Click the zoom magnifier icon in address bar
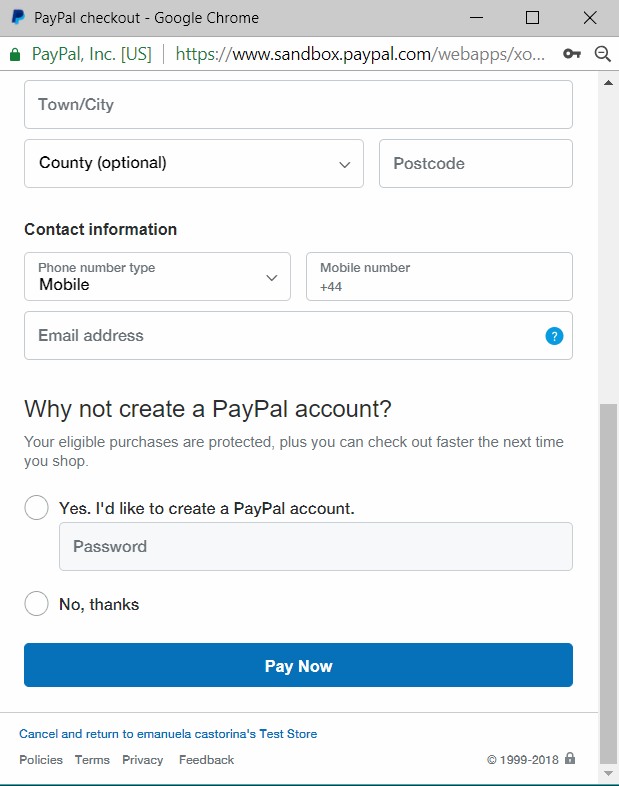 [x=602, y=54]
